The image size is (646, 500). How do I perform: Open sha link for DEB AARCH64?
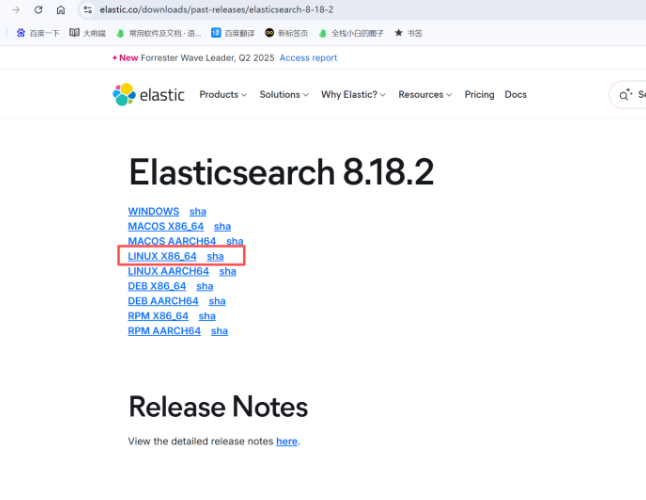pos(217,301)
